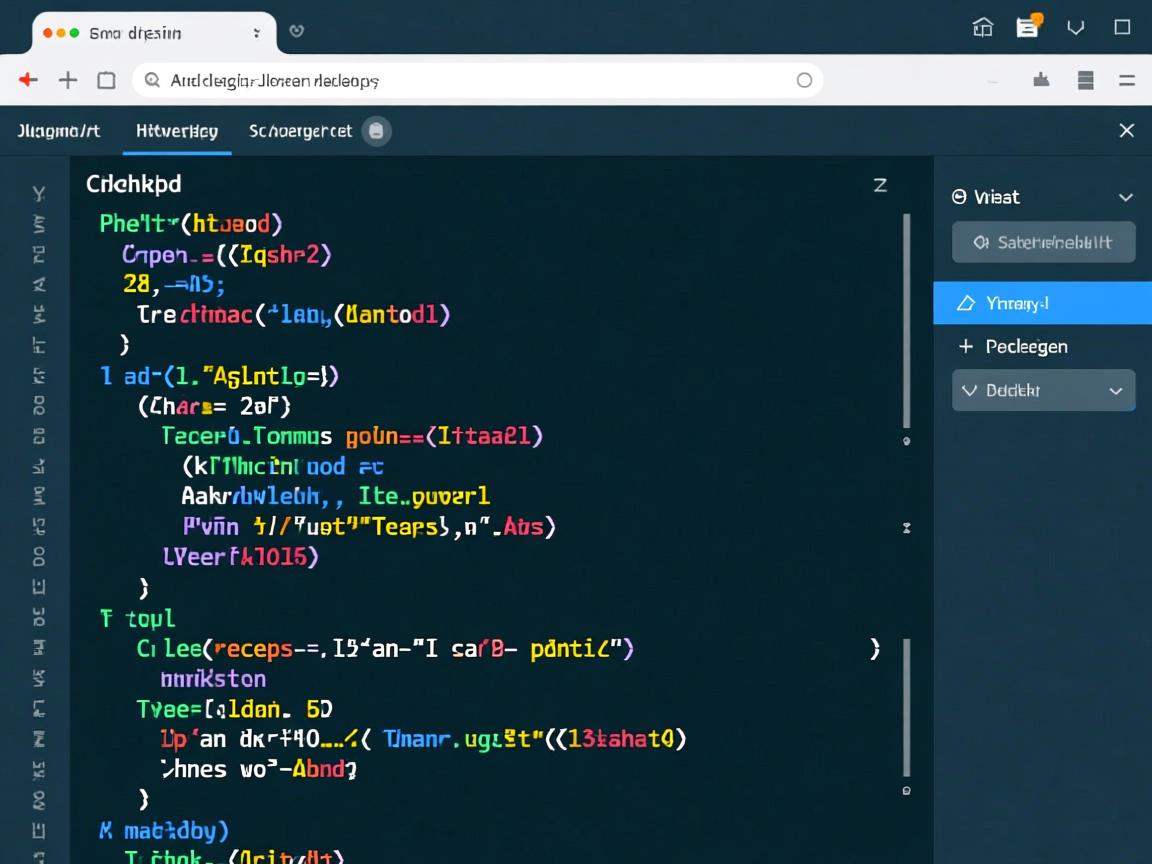Open the Jliagmo/rt tab
Viewport: 1152px width, 864px height.
click(59, 131)
